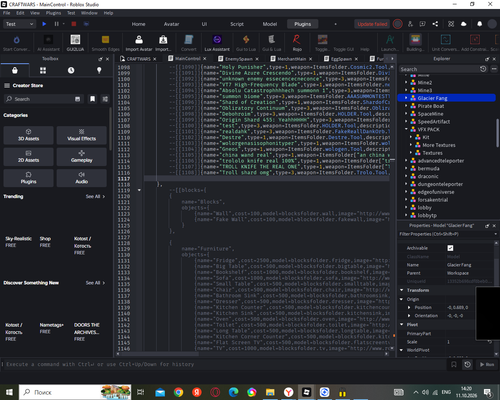Toggle the Archivable checkbox in Properties
Screen dimensions: 500x400
click(450, 248)
